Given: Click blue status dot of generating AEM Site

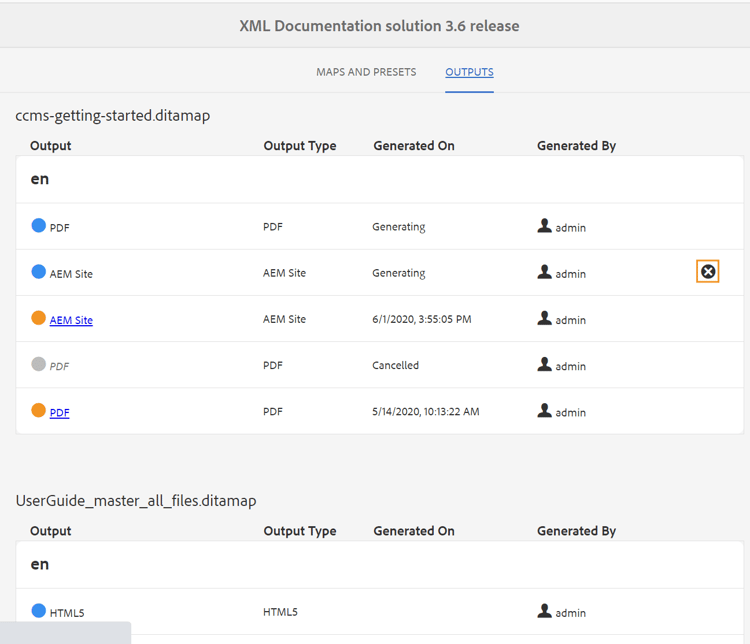Looking at the screenshot, I should pos(39,272).
